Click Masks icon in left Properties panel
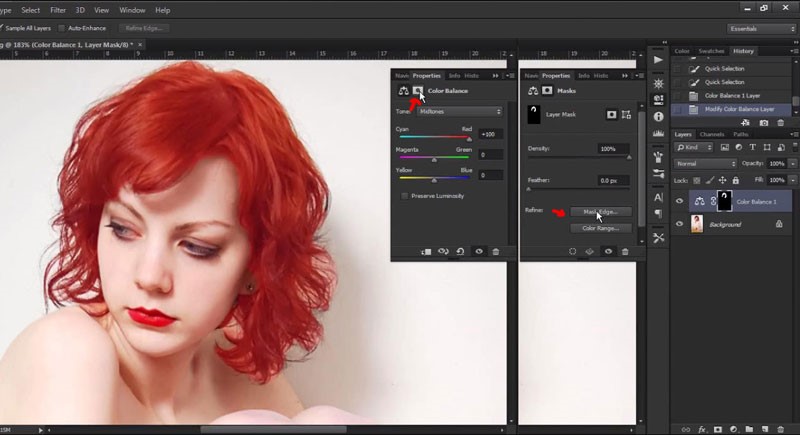Image resolution: width=800 pixels, height=435 pixels. pos(418,91)
